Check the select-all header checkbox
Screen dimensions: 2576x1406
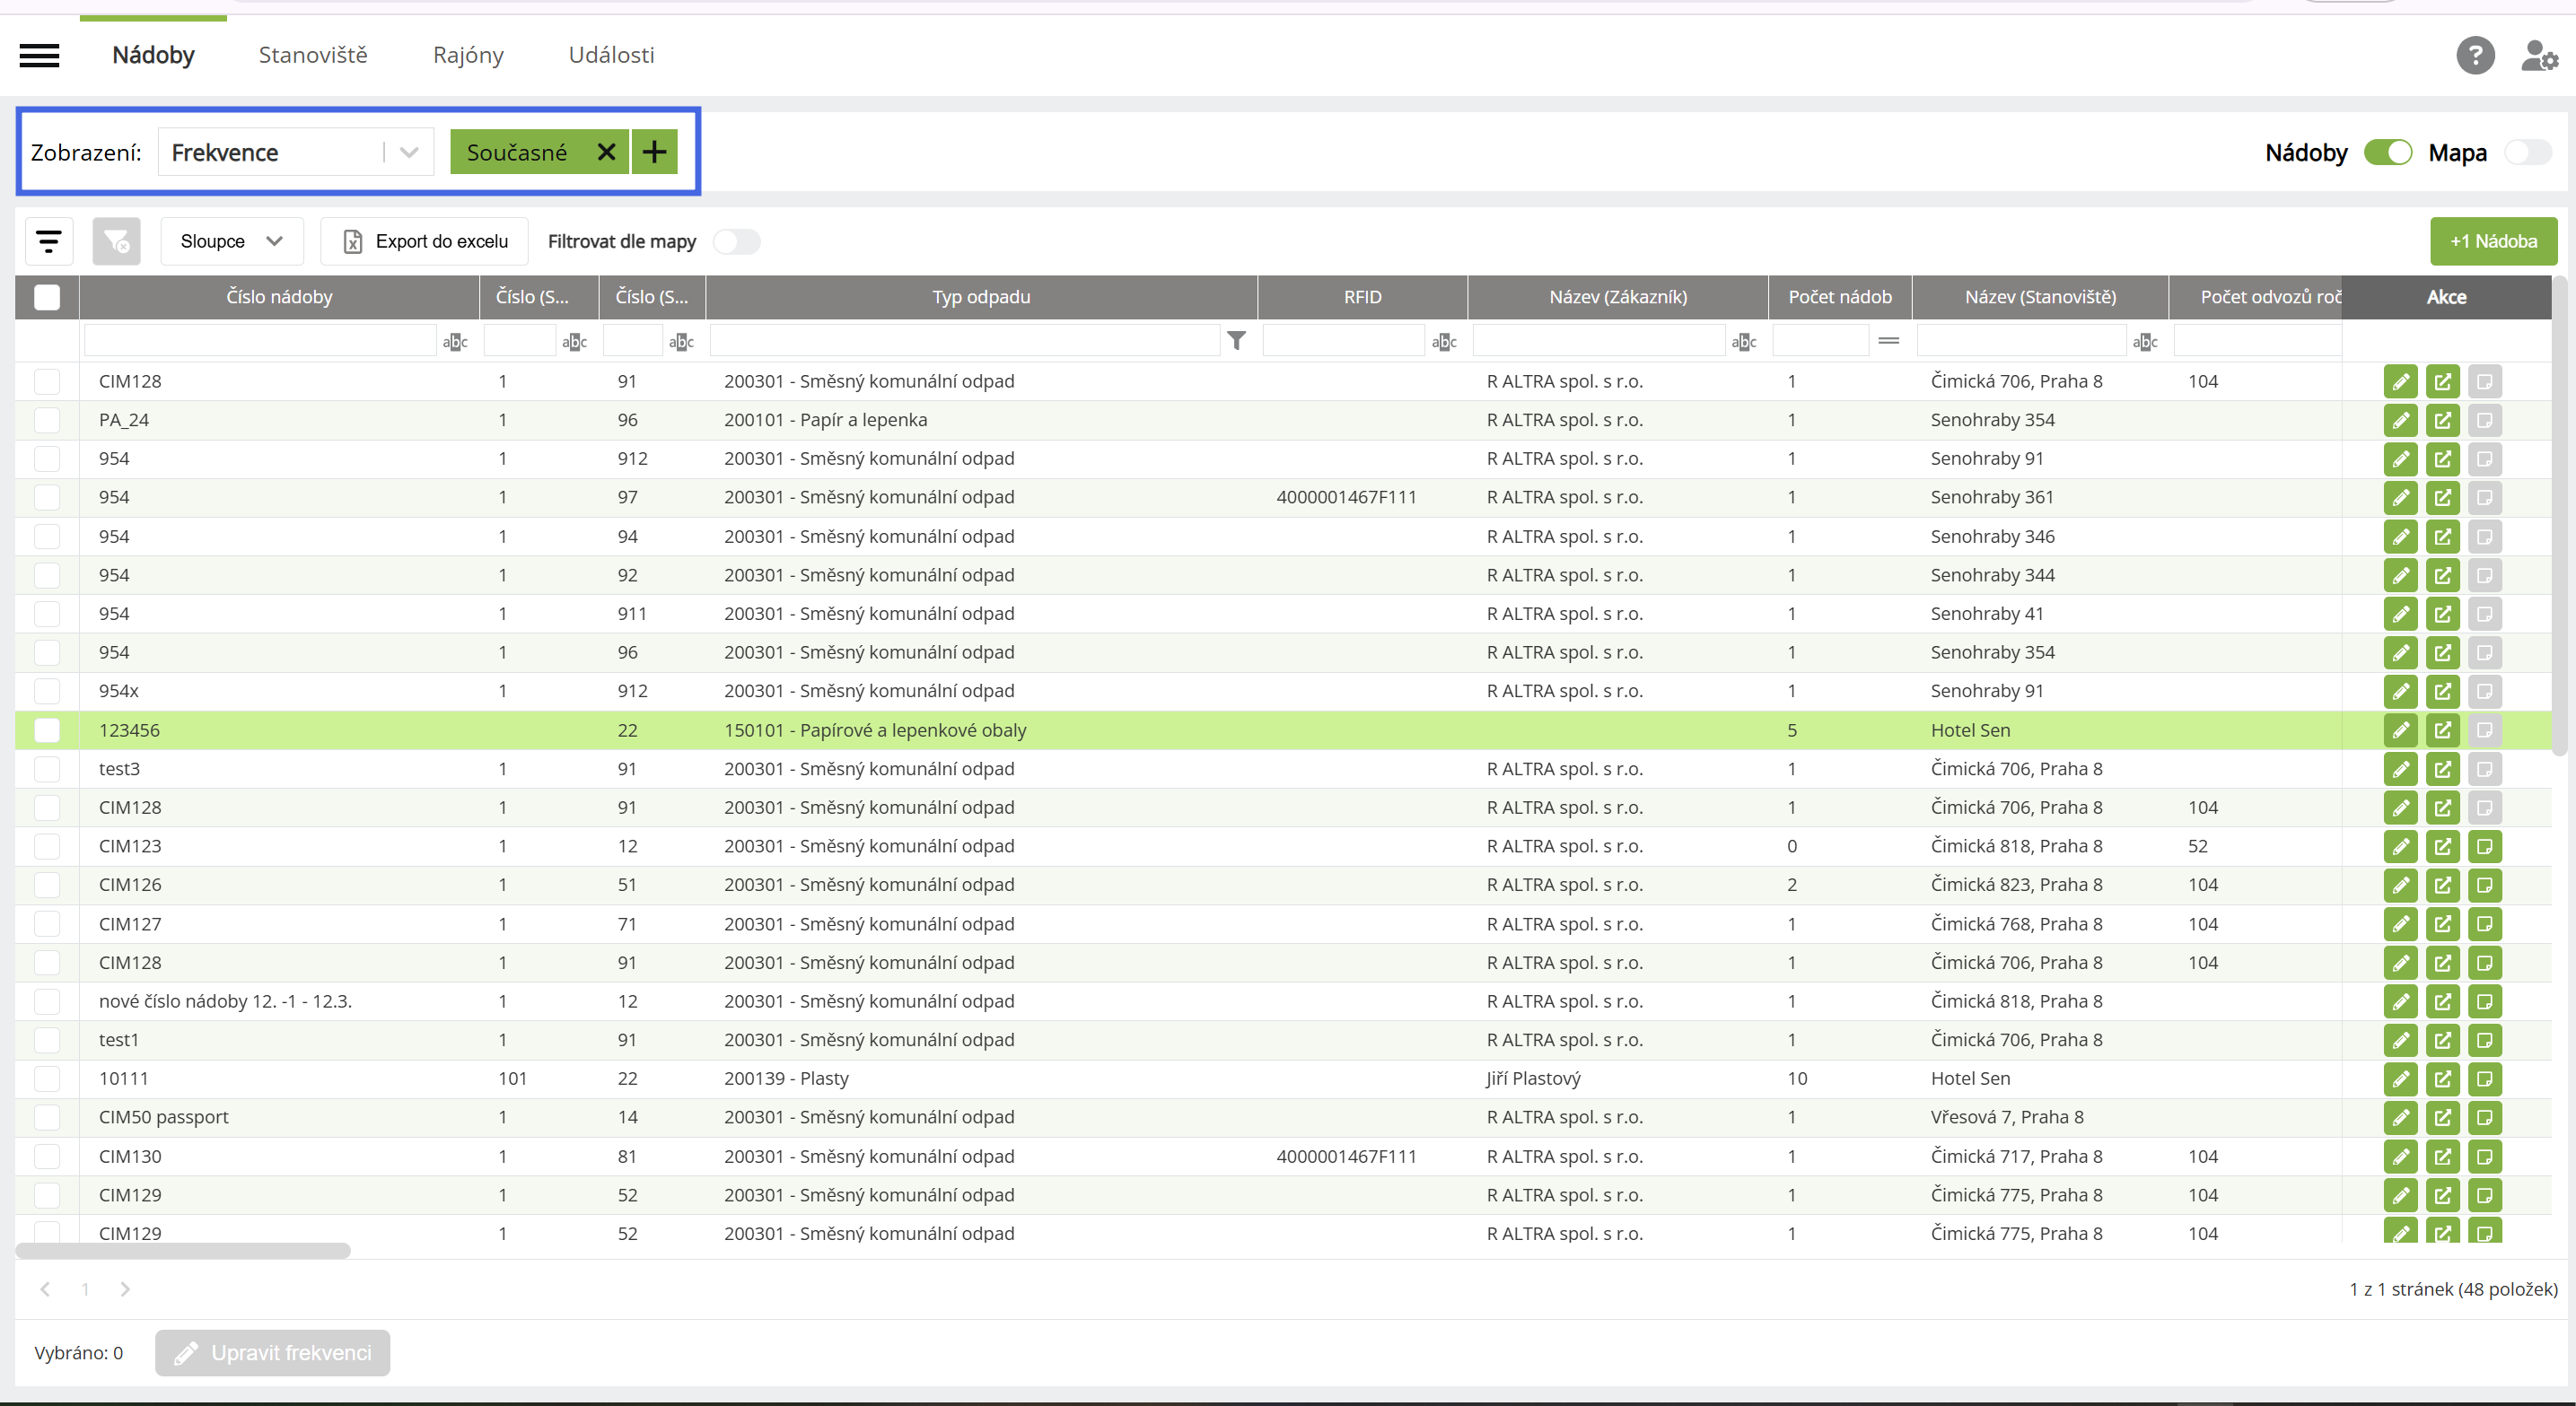tap(47, 297)
